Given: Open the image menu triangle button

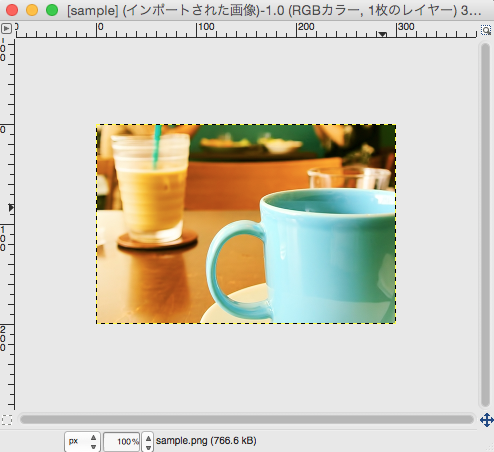Looking at the screenshot, I should (x=6, y=29).
